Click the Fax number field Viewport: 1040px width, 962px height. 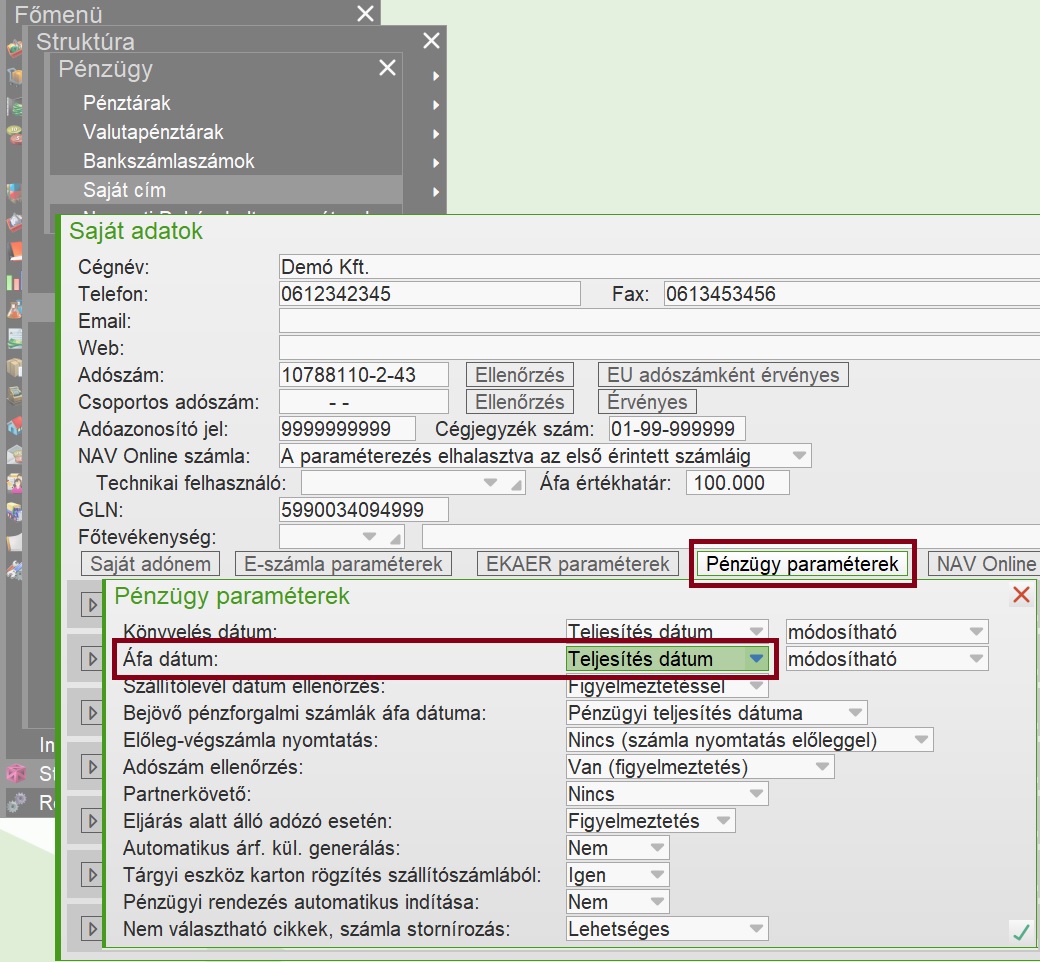(x=852, y=294)
